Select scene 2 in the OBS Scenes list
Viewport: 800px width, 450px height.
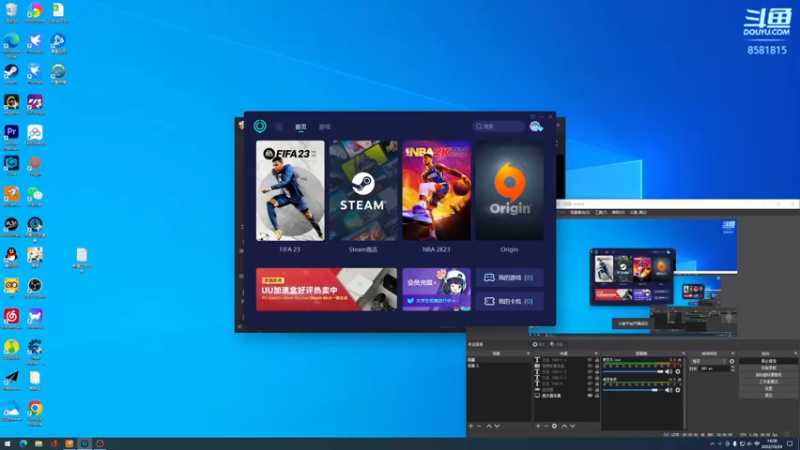click(498, 366)
